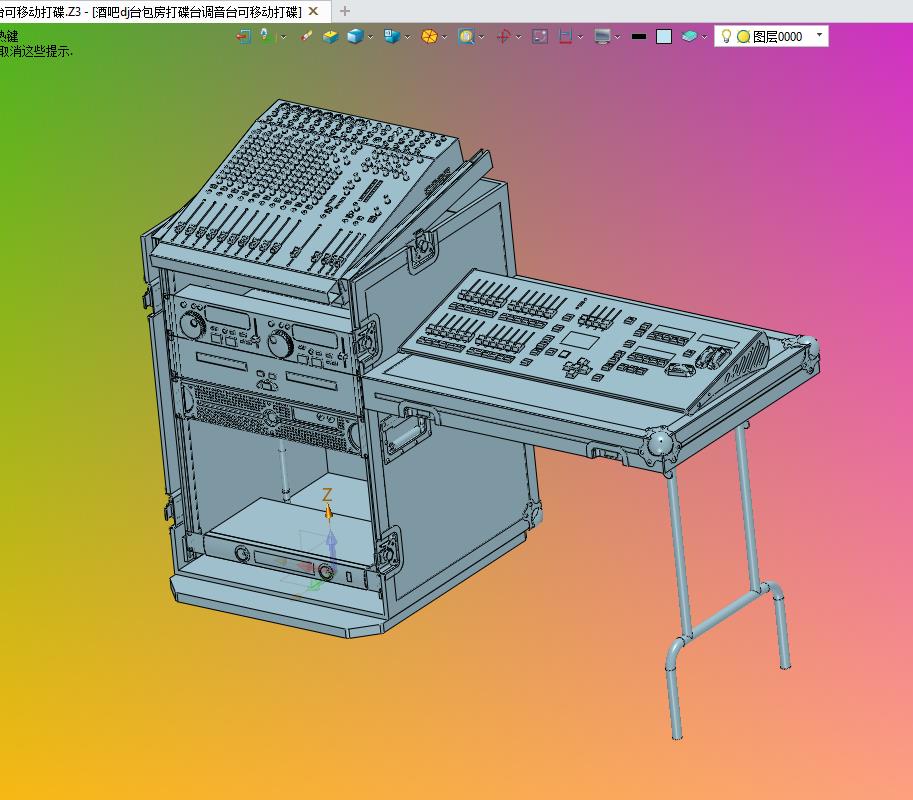Expand dropdown arrow beside blue cube icon
This screenshot has height=800, width=913.
371,37
